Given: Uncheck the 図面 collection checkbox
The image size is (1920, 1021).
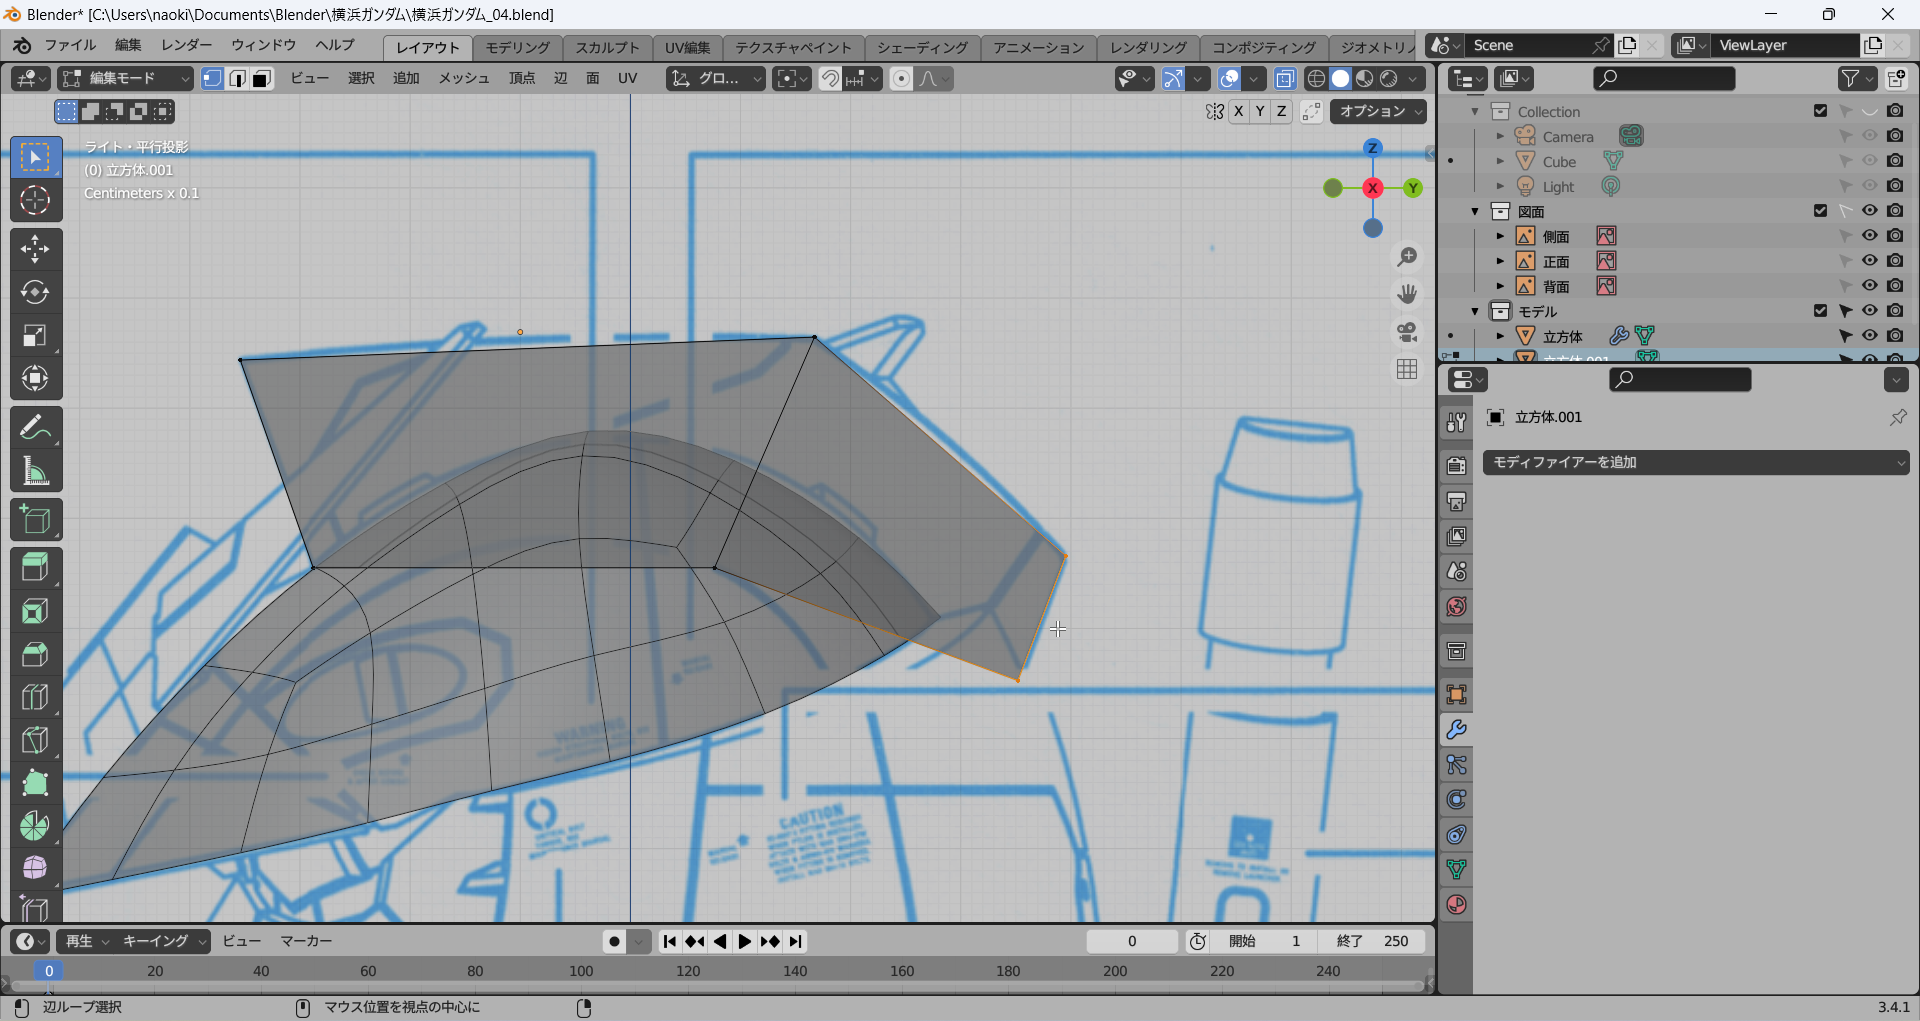Looking at the screenshot, I should (1820, 211).
